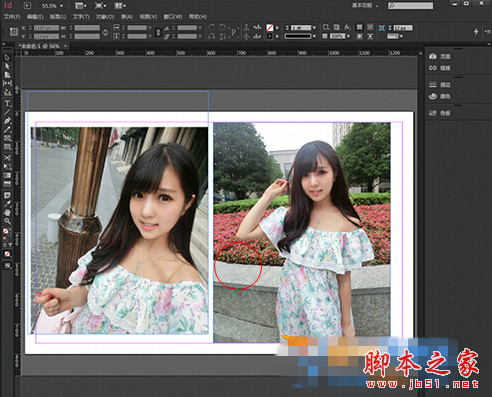Open the stroke weight dropdown
The height and width of the screenshot is (397, 492).
(314, 28)
